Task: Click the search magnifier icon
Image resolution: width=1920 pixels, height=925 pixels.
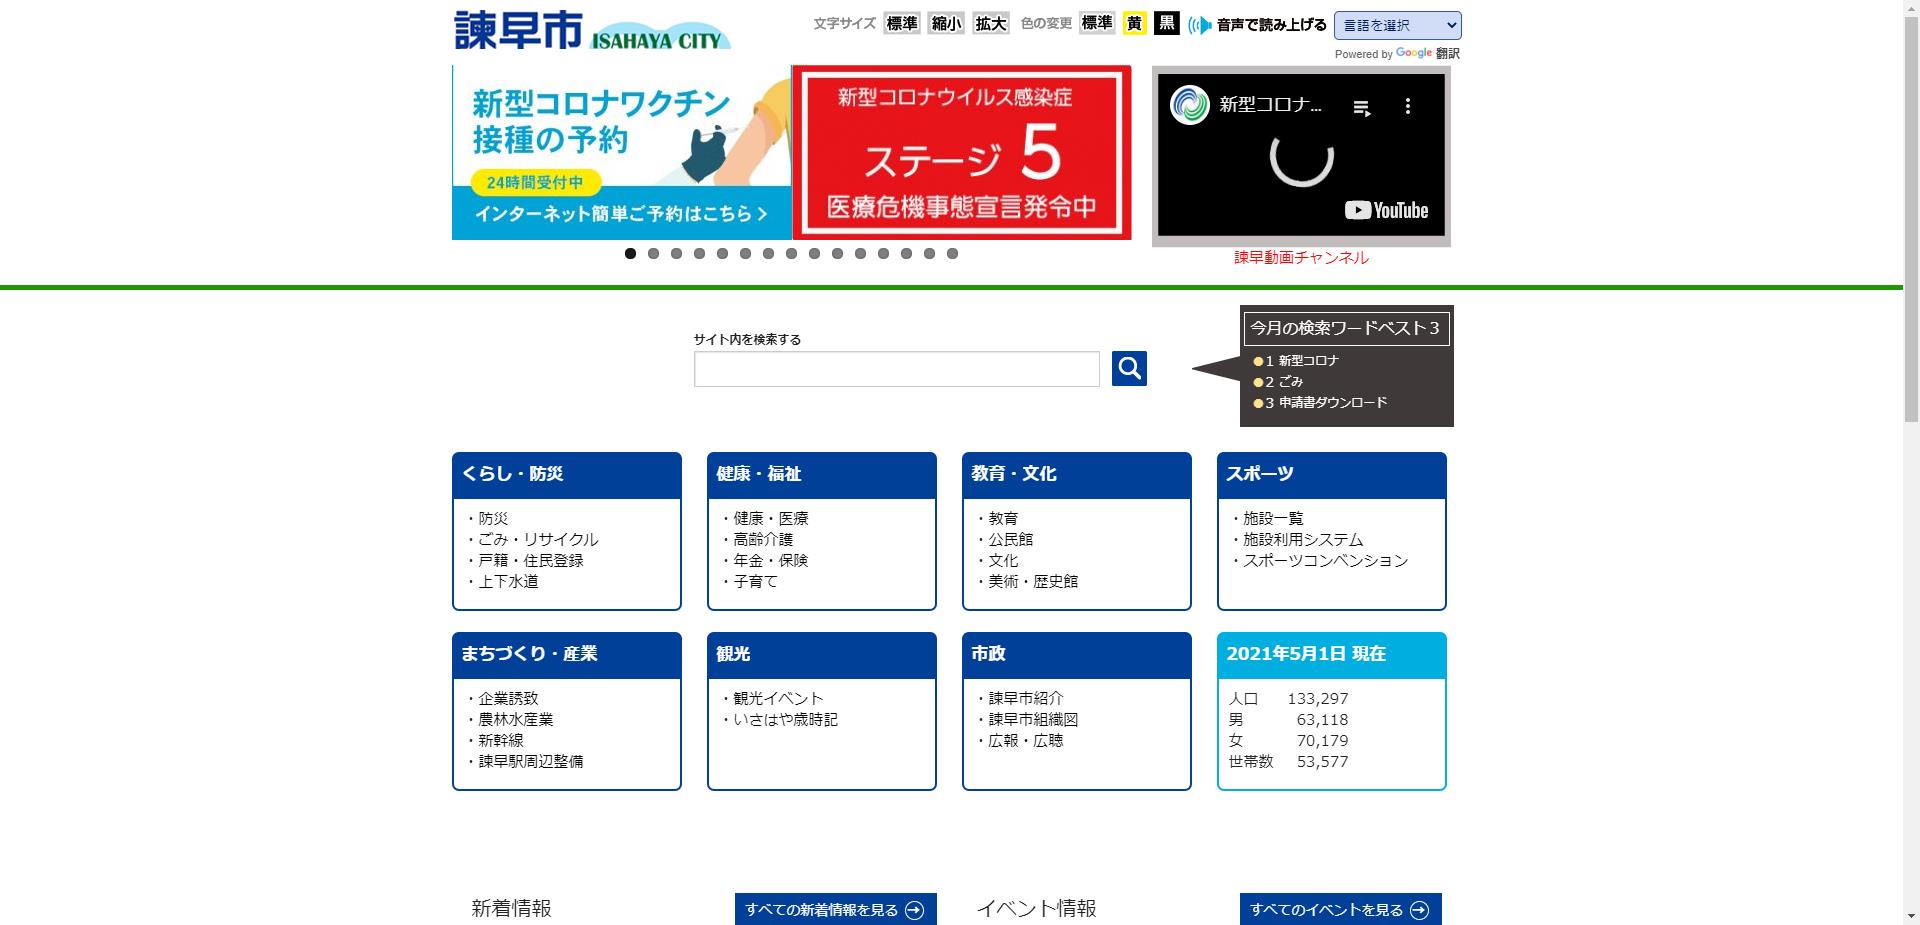Action: point(1129,368)
